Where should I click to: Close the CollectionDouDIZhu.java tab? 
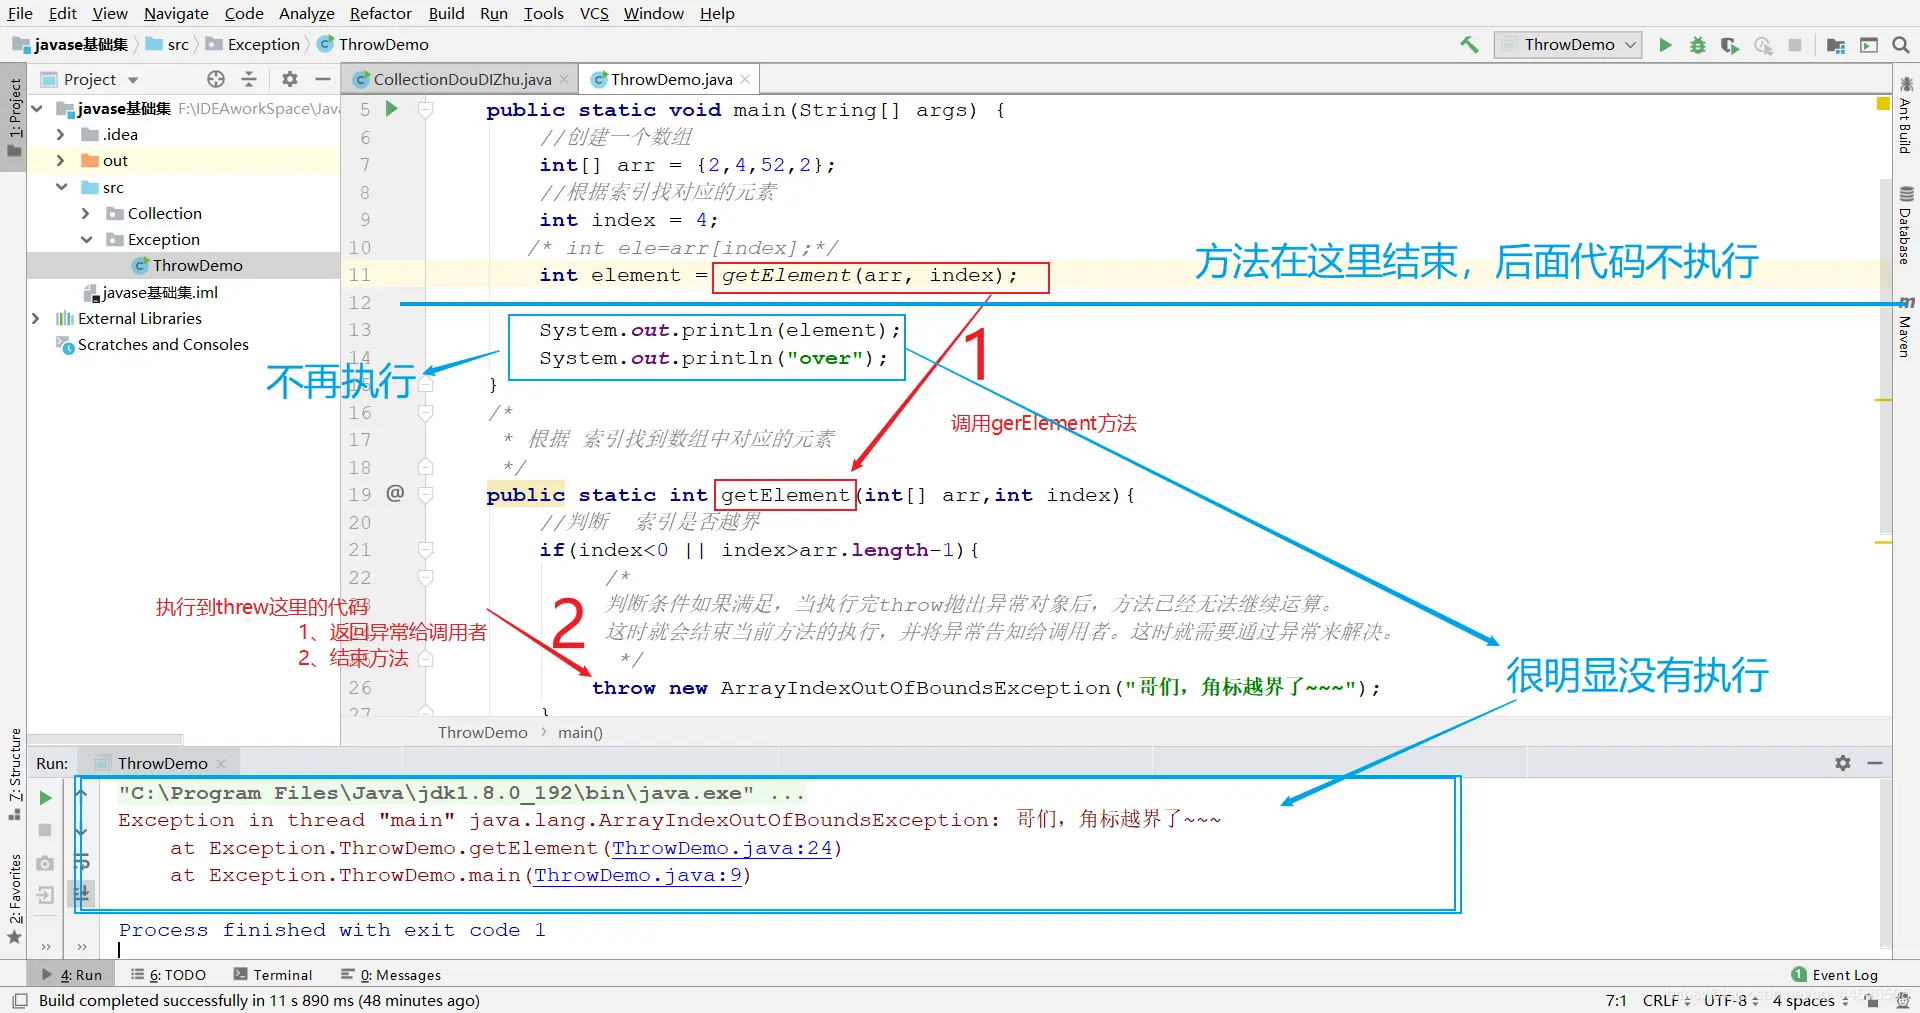(x=564, y=79)
